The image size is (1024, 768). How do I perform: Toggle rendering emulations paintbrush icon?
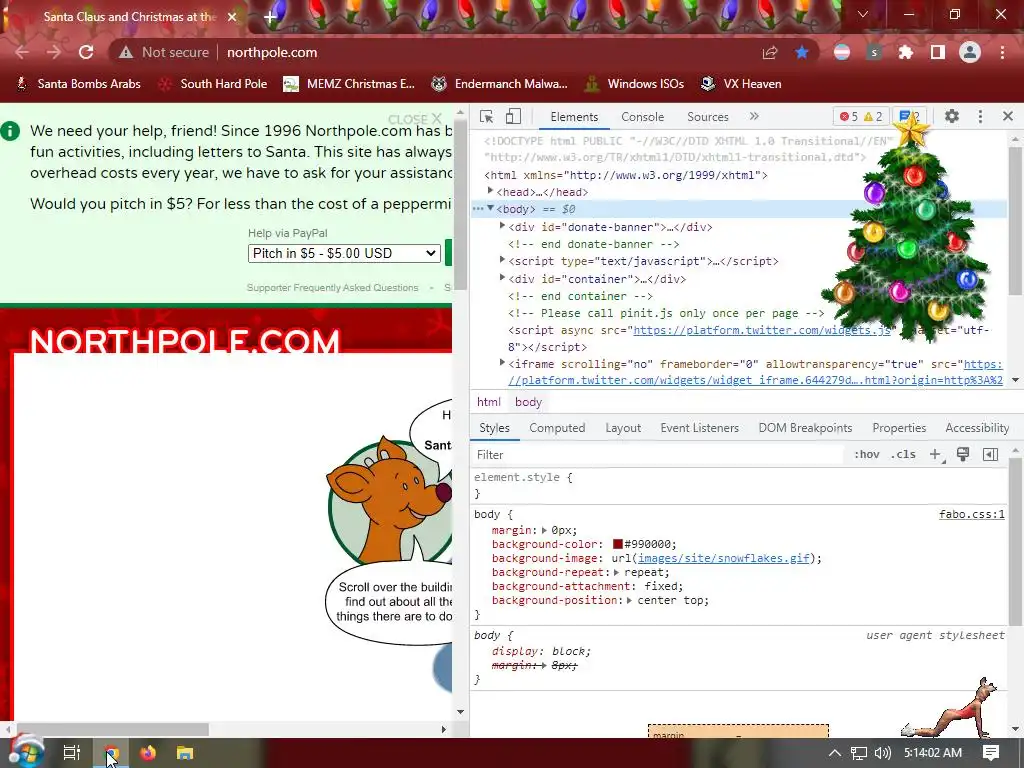pos(963,455)
